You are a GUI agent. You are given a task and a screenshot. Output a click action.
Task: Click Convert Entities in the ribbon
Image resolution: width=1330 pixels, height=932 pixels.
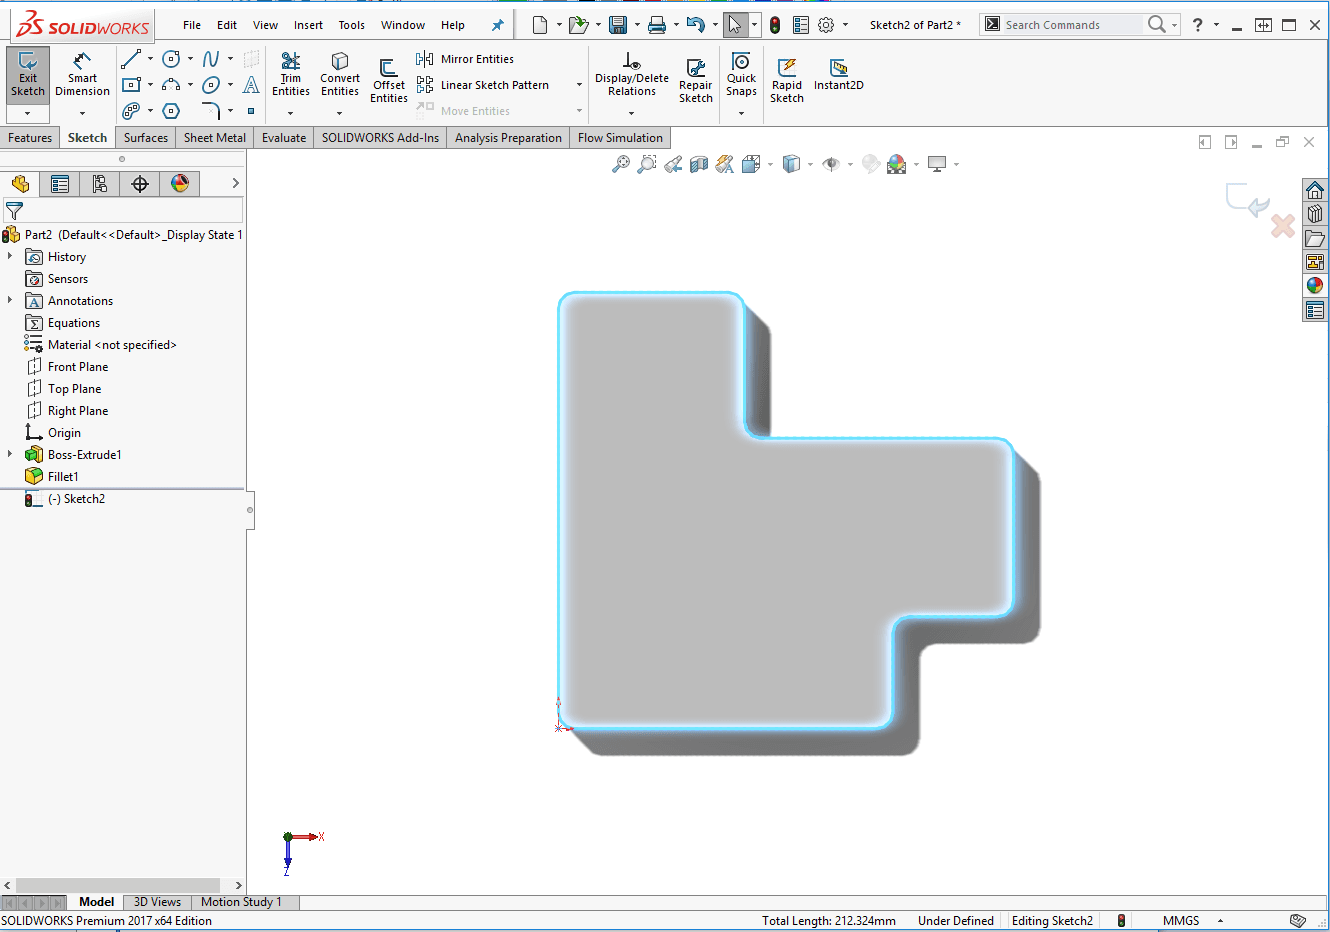[x=339, y=75]
